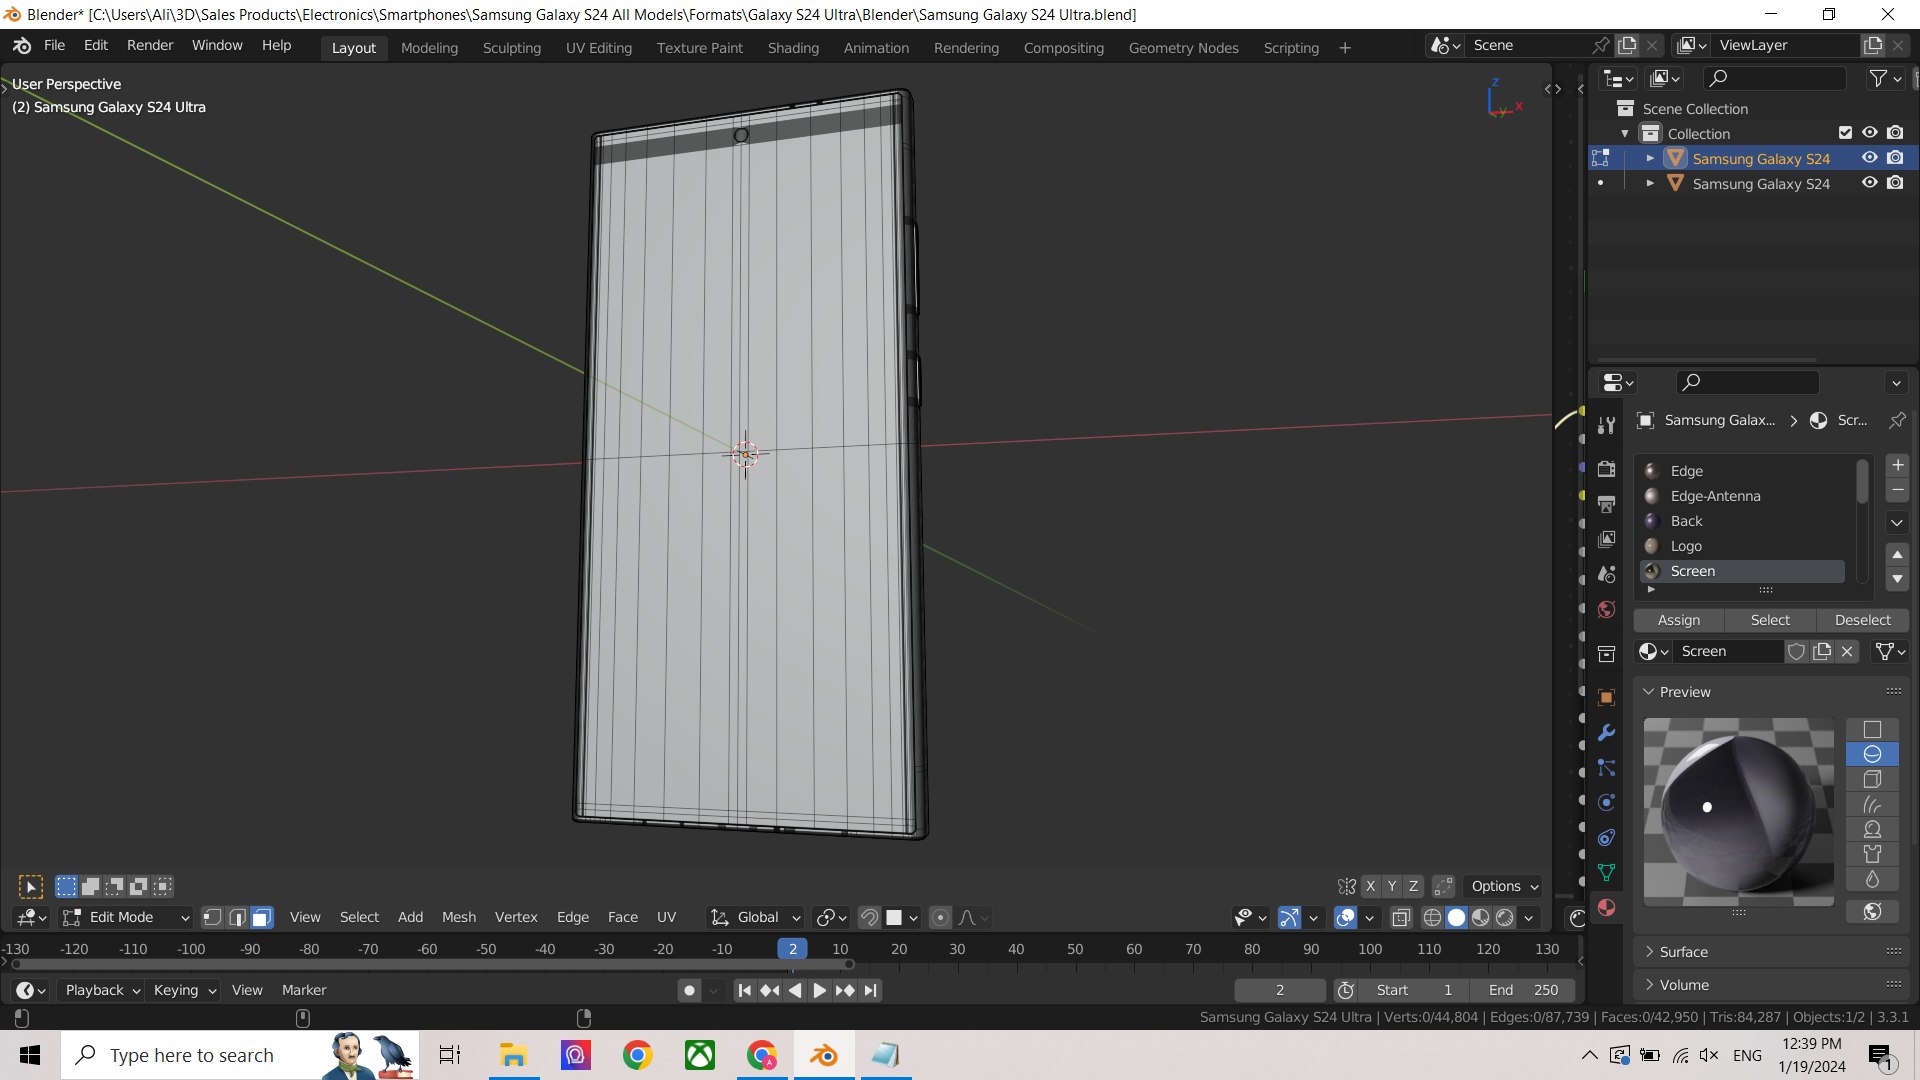Toggle X axis mirror

[x=1370, y=886]
